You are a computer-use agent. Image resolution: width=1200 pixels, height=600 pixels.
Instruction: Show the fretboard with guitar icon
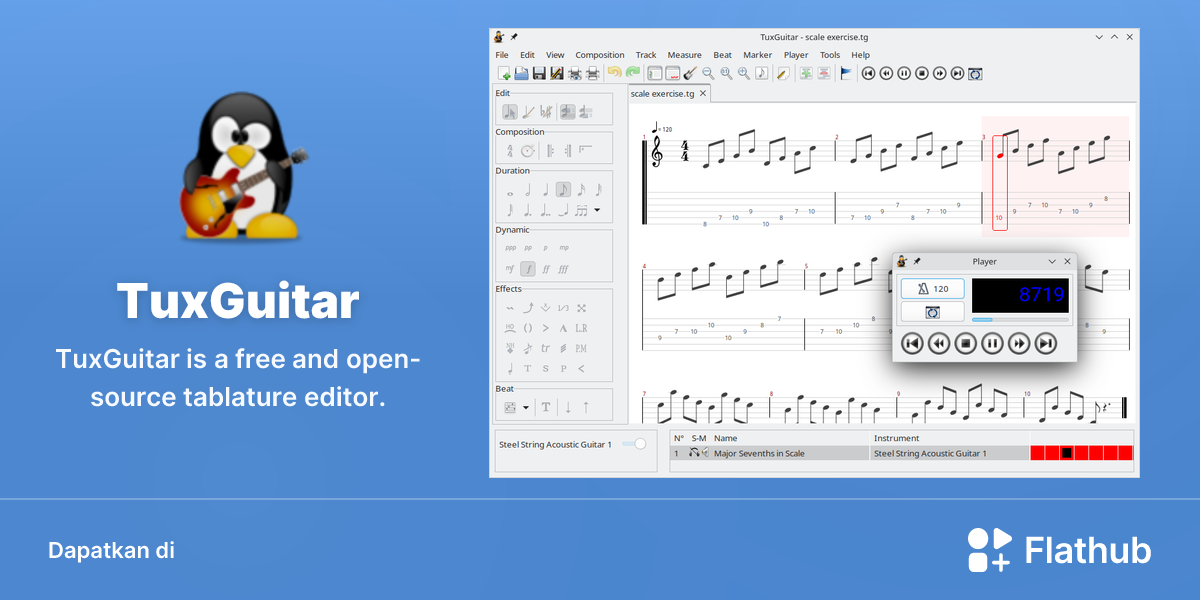690,73
